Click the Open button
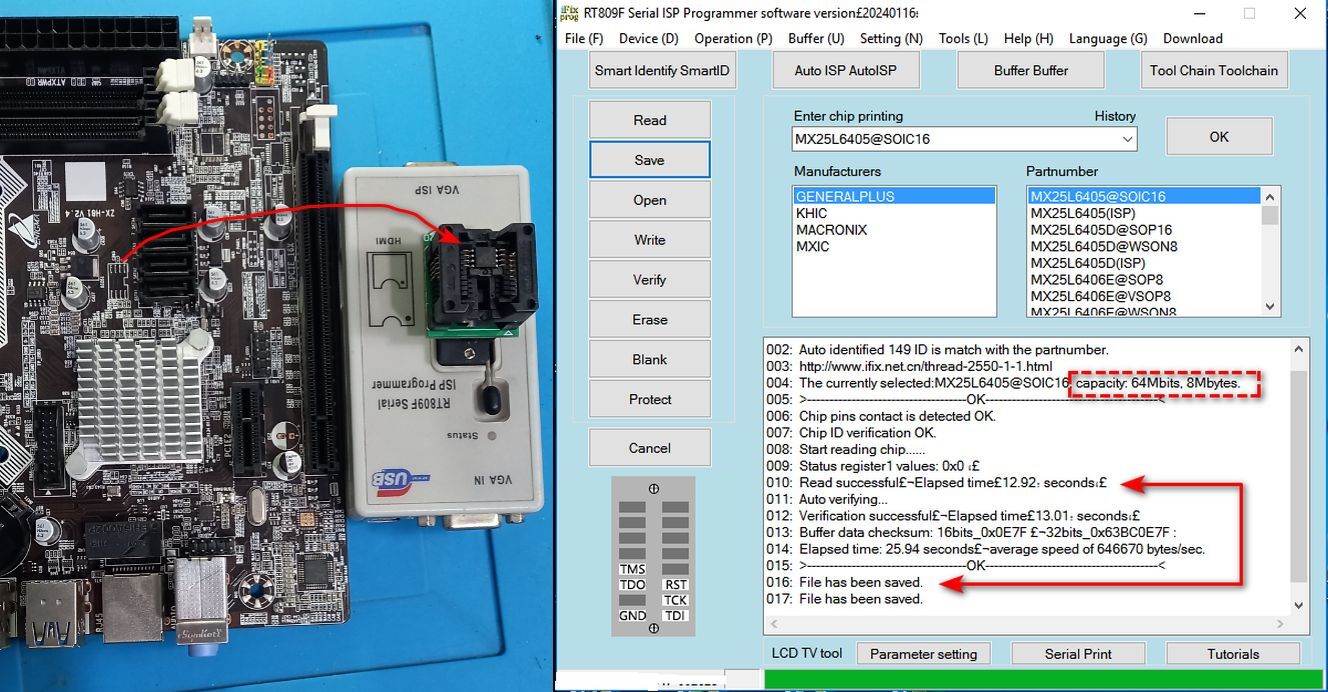Image resolution: width=1328 pixels, height=692 pixels. (650, 200)
